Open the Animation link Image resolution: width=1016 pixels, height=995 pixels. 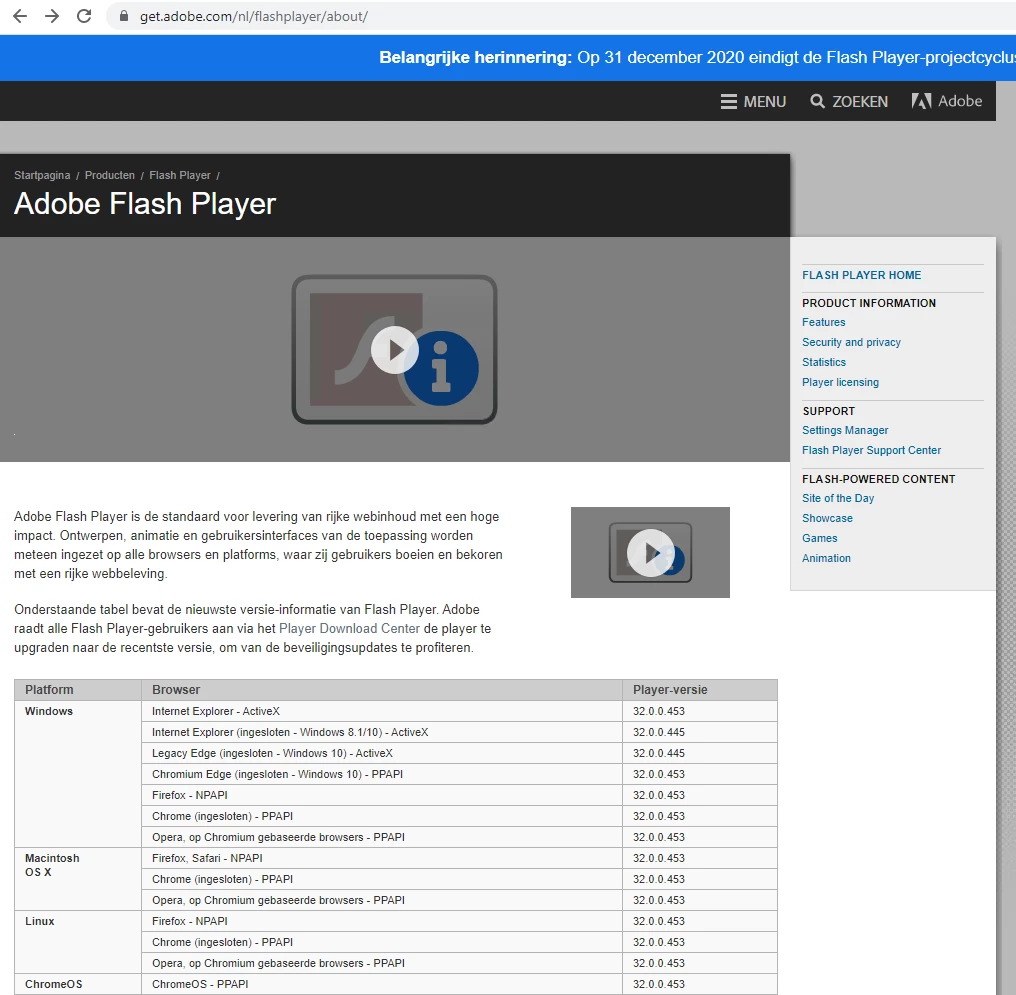coord(826,559)
